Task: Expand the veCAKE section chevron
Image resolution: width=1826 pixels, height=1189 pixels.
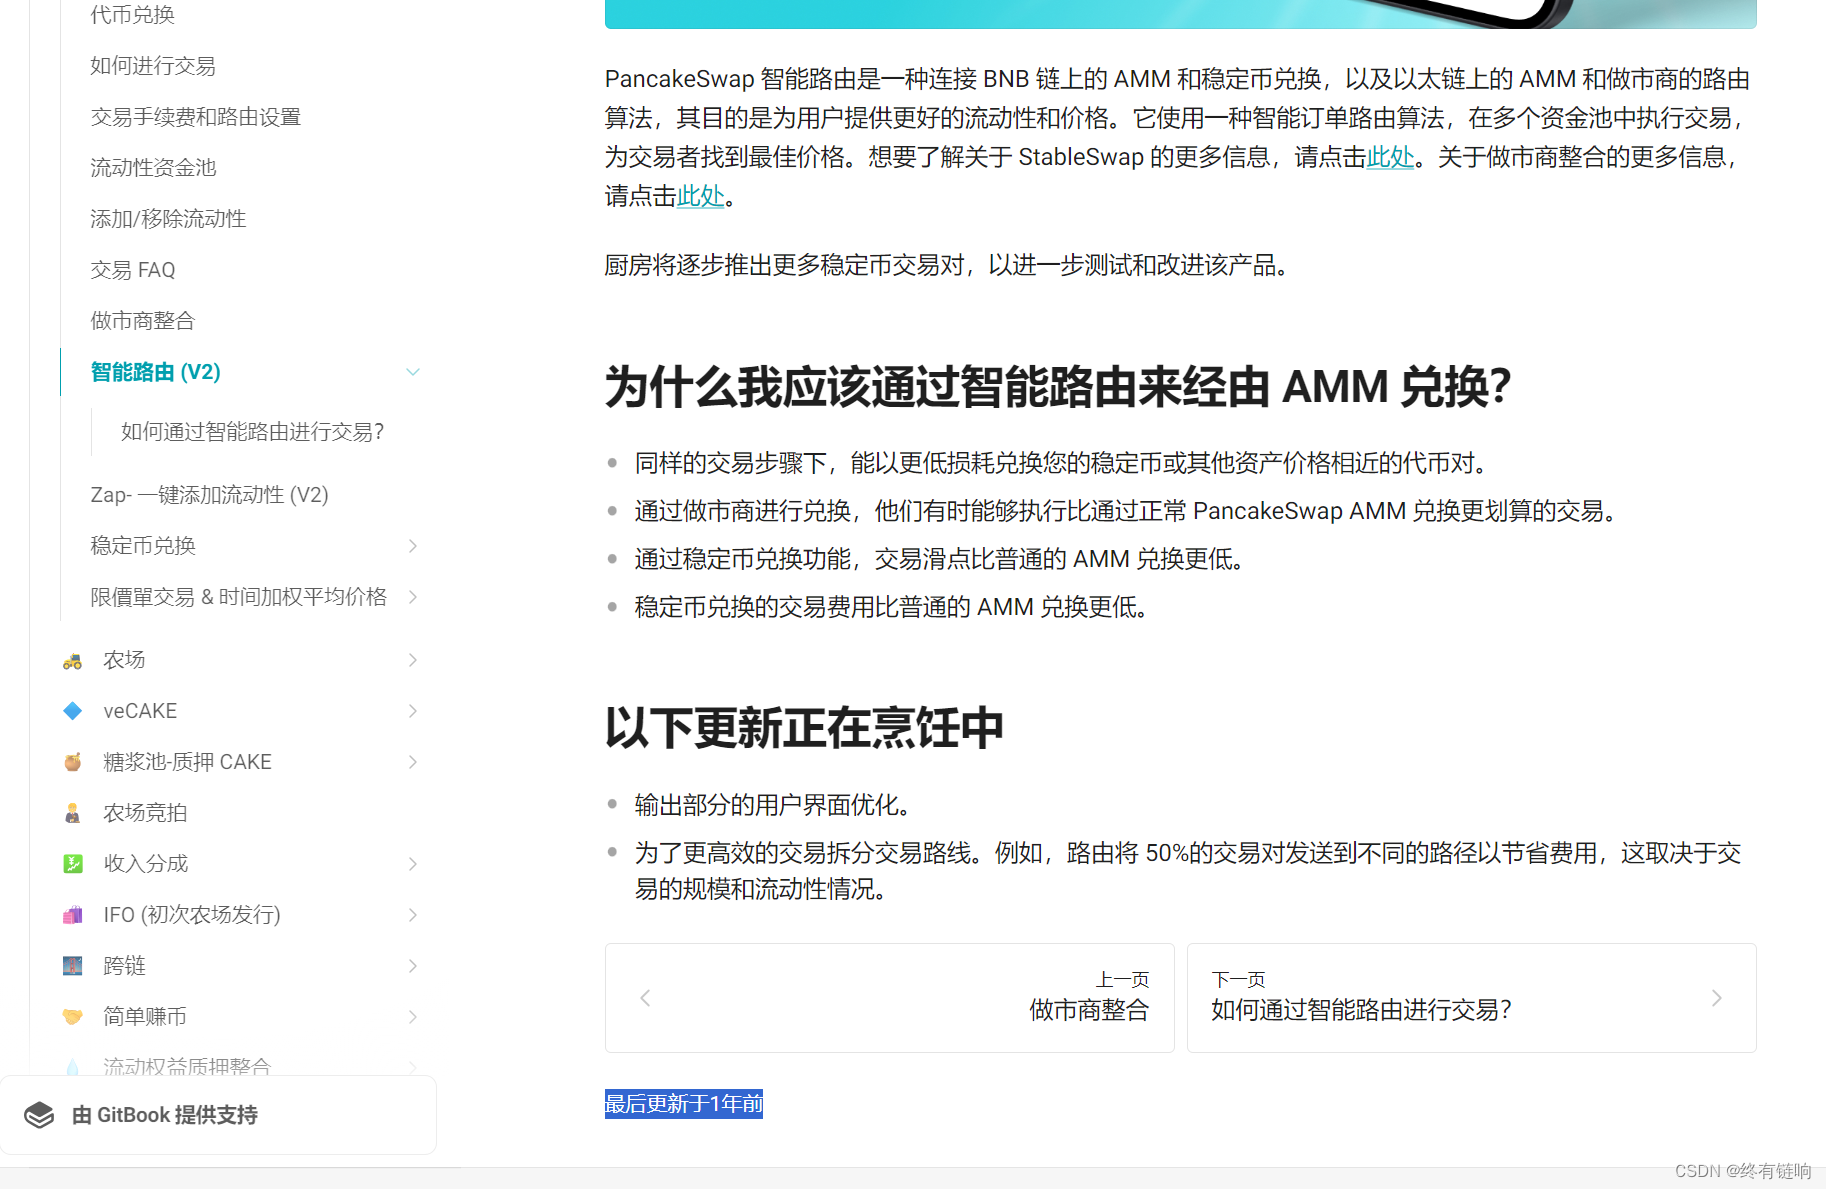Action: tap(413, 711)
